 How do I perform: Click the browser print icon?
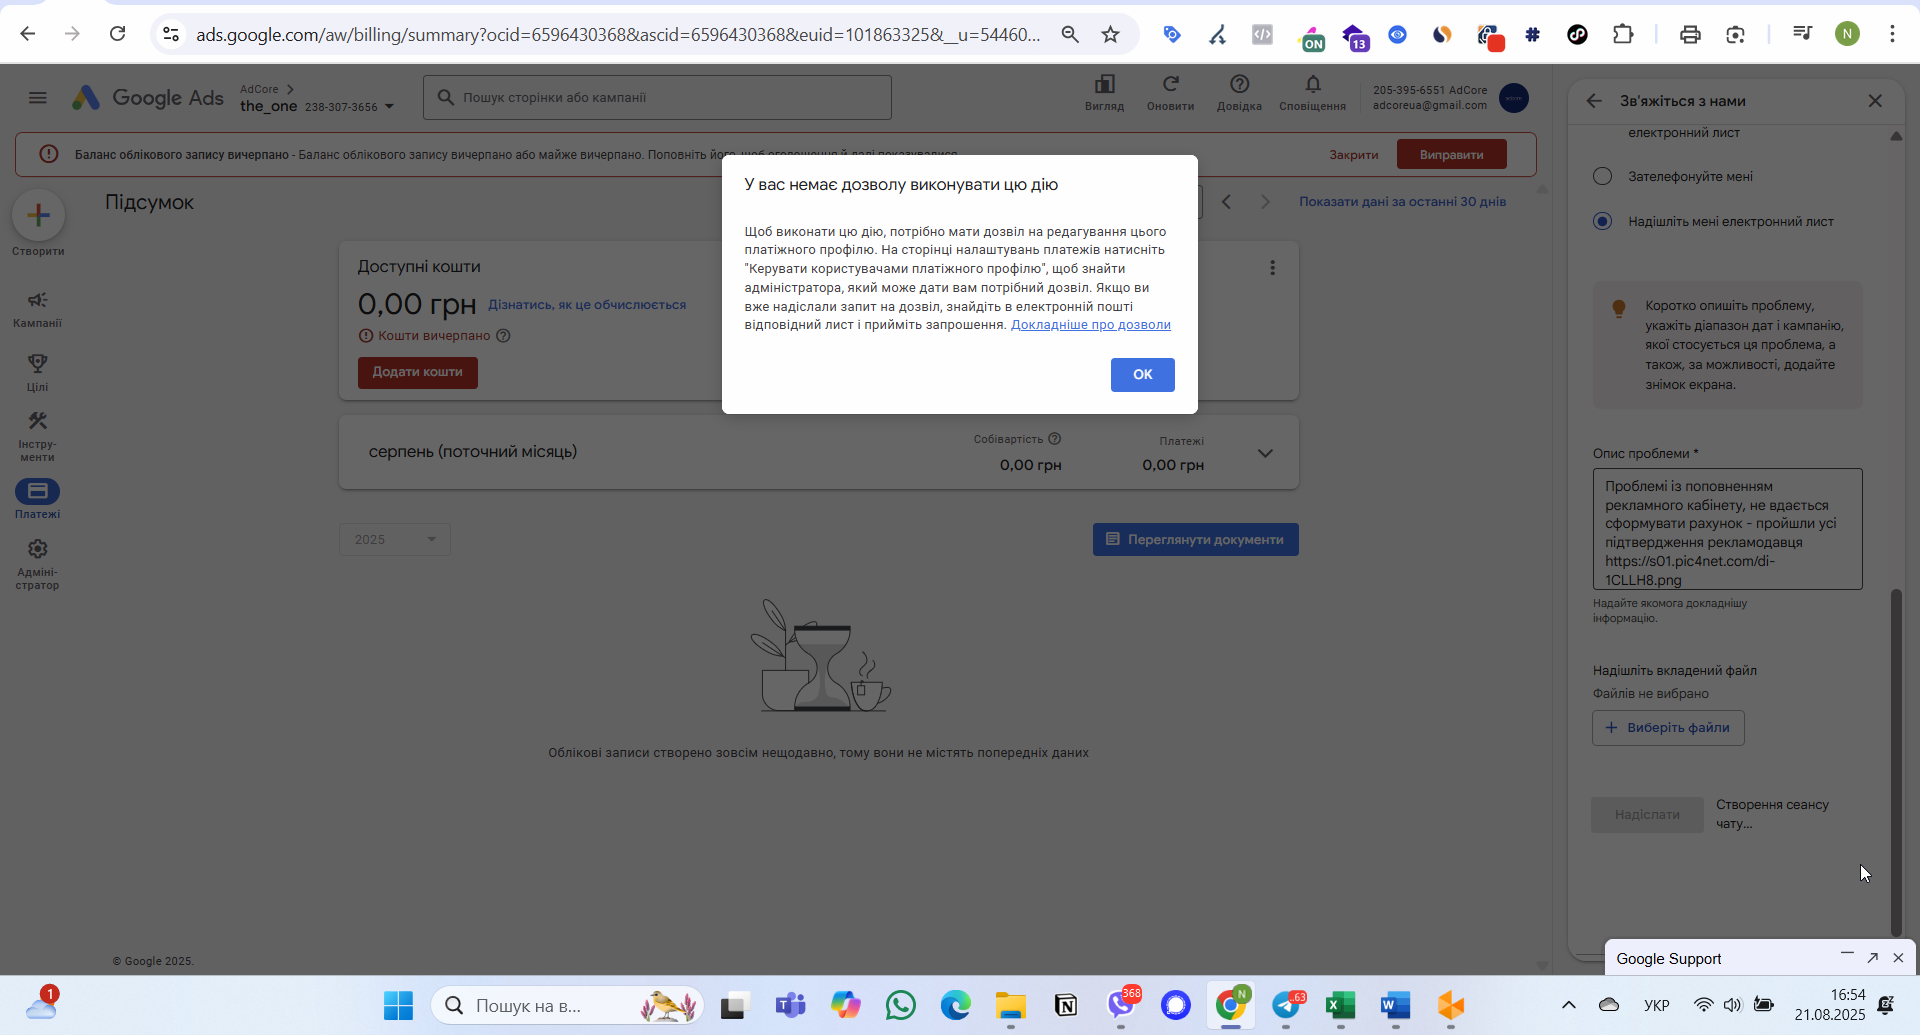(x=1690, y=35)
